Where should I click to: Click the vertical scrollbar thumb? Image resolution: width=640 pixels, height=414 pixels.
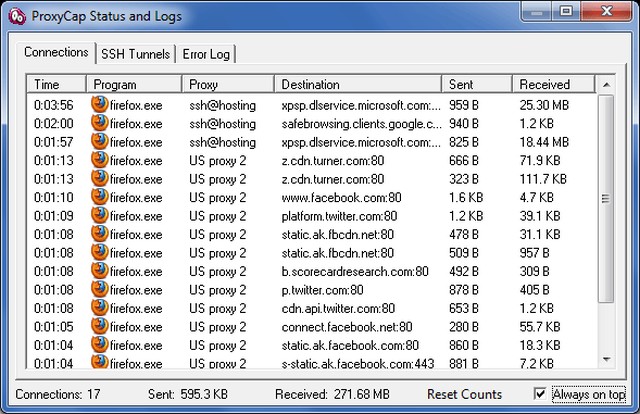tap(606, 198)
